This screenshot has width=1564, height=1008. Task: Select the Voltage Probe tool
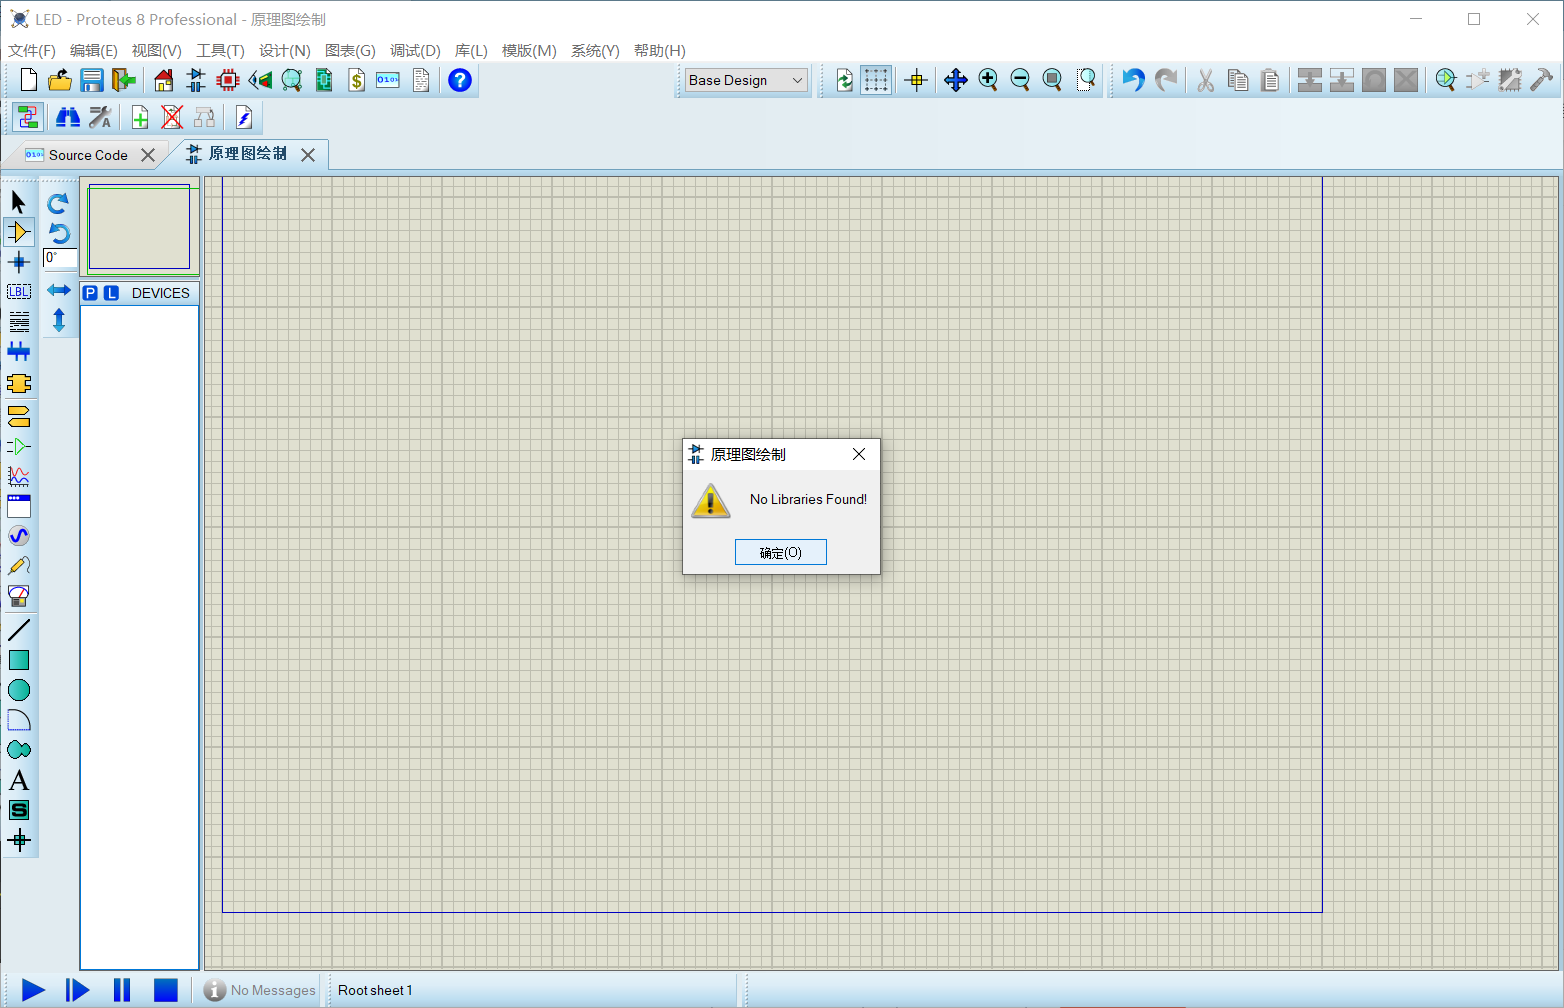point(18,565)
